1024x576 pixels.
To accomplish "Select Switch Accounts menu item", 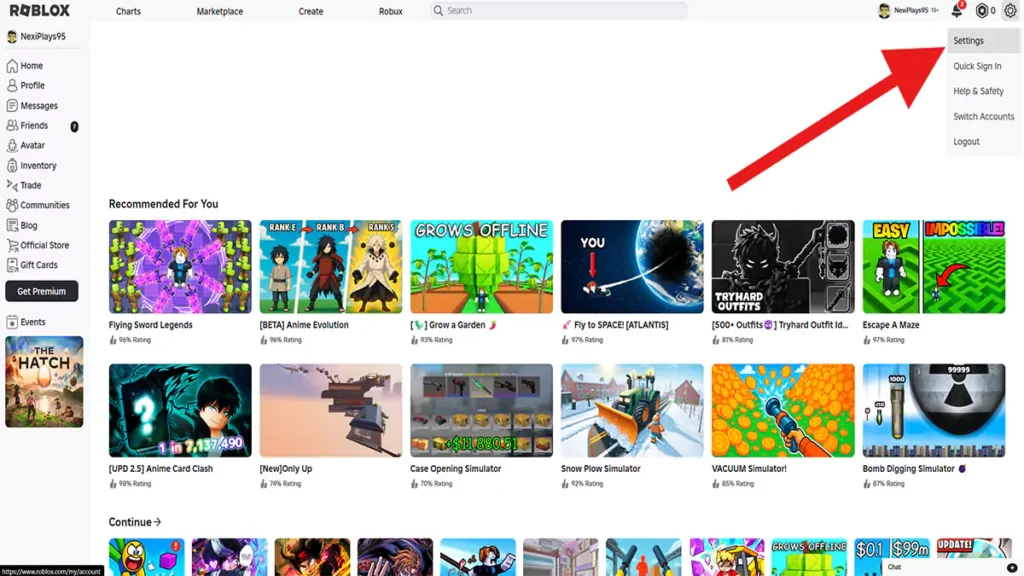I will pos(984,116).
